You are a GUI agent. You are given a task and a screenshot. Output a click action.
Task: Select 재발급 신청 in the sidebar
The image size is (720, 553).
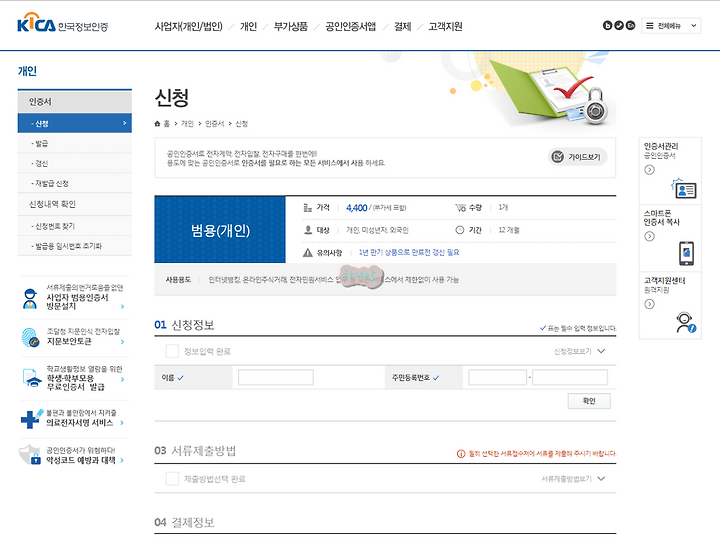pyautogui.click(x=75, y=183)
